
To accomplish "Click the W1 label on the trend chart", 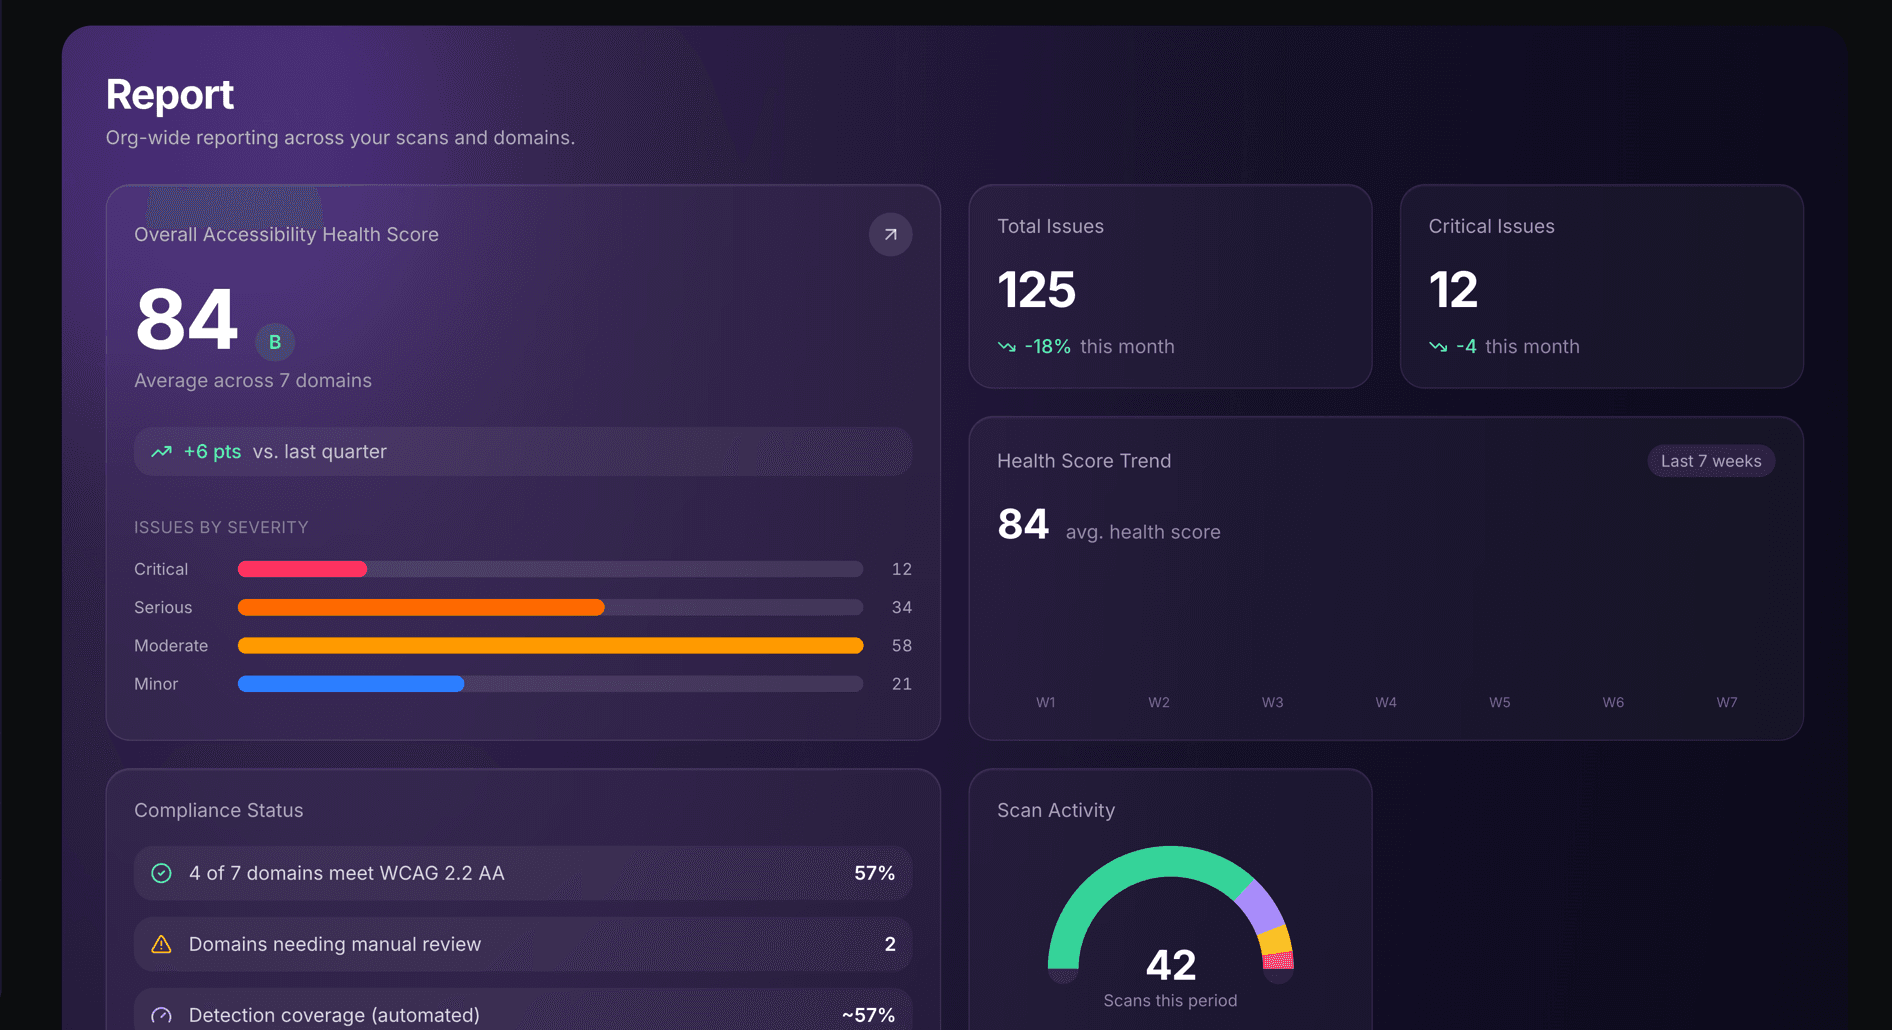I will pos(1045,702).
